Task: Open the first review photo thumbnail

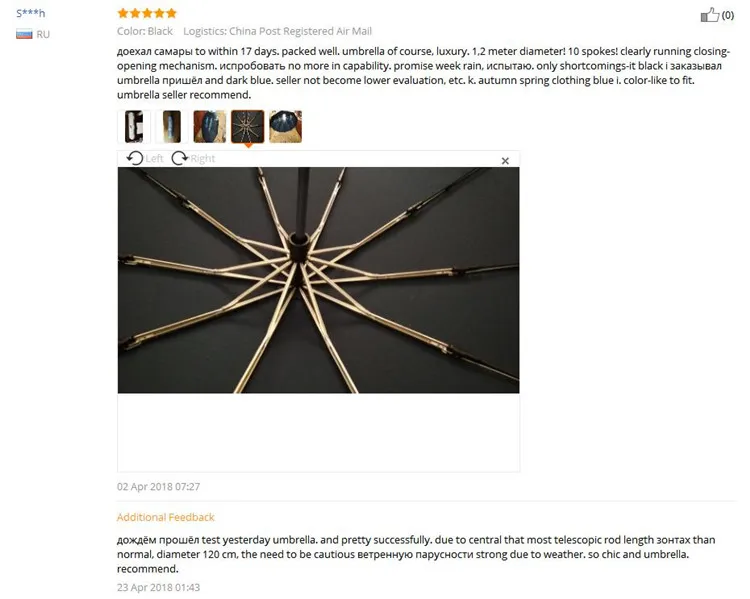Action: [x=134, y=126]
